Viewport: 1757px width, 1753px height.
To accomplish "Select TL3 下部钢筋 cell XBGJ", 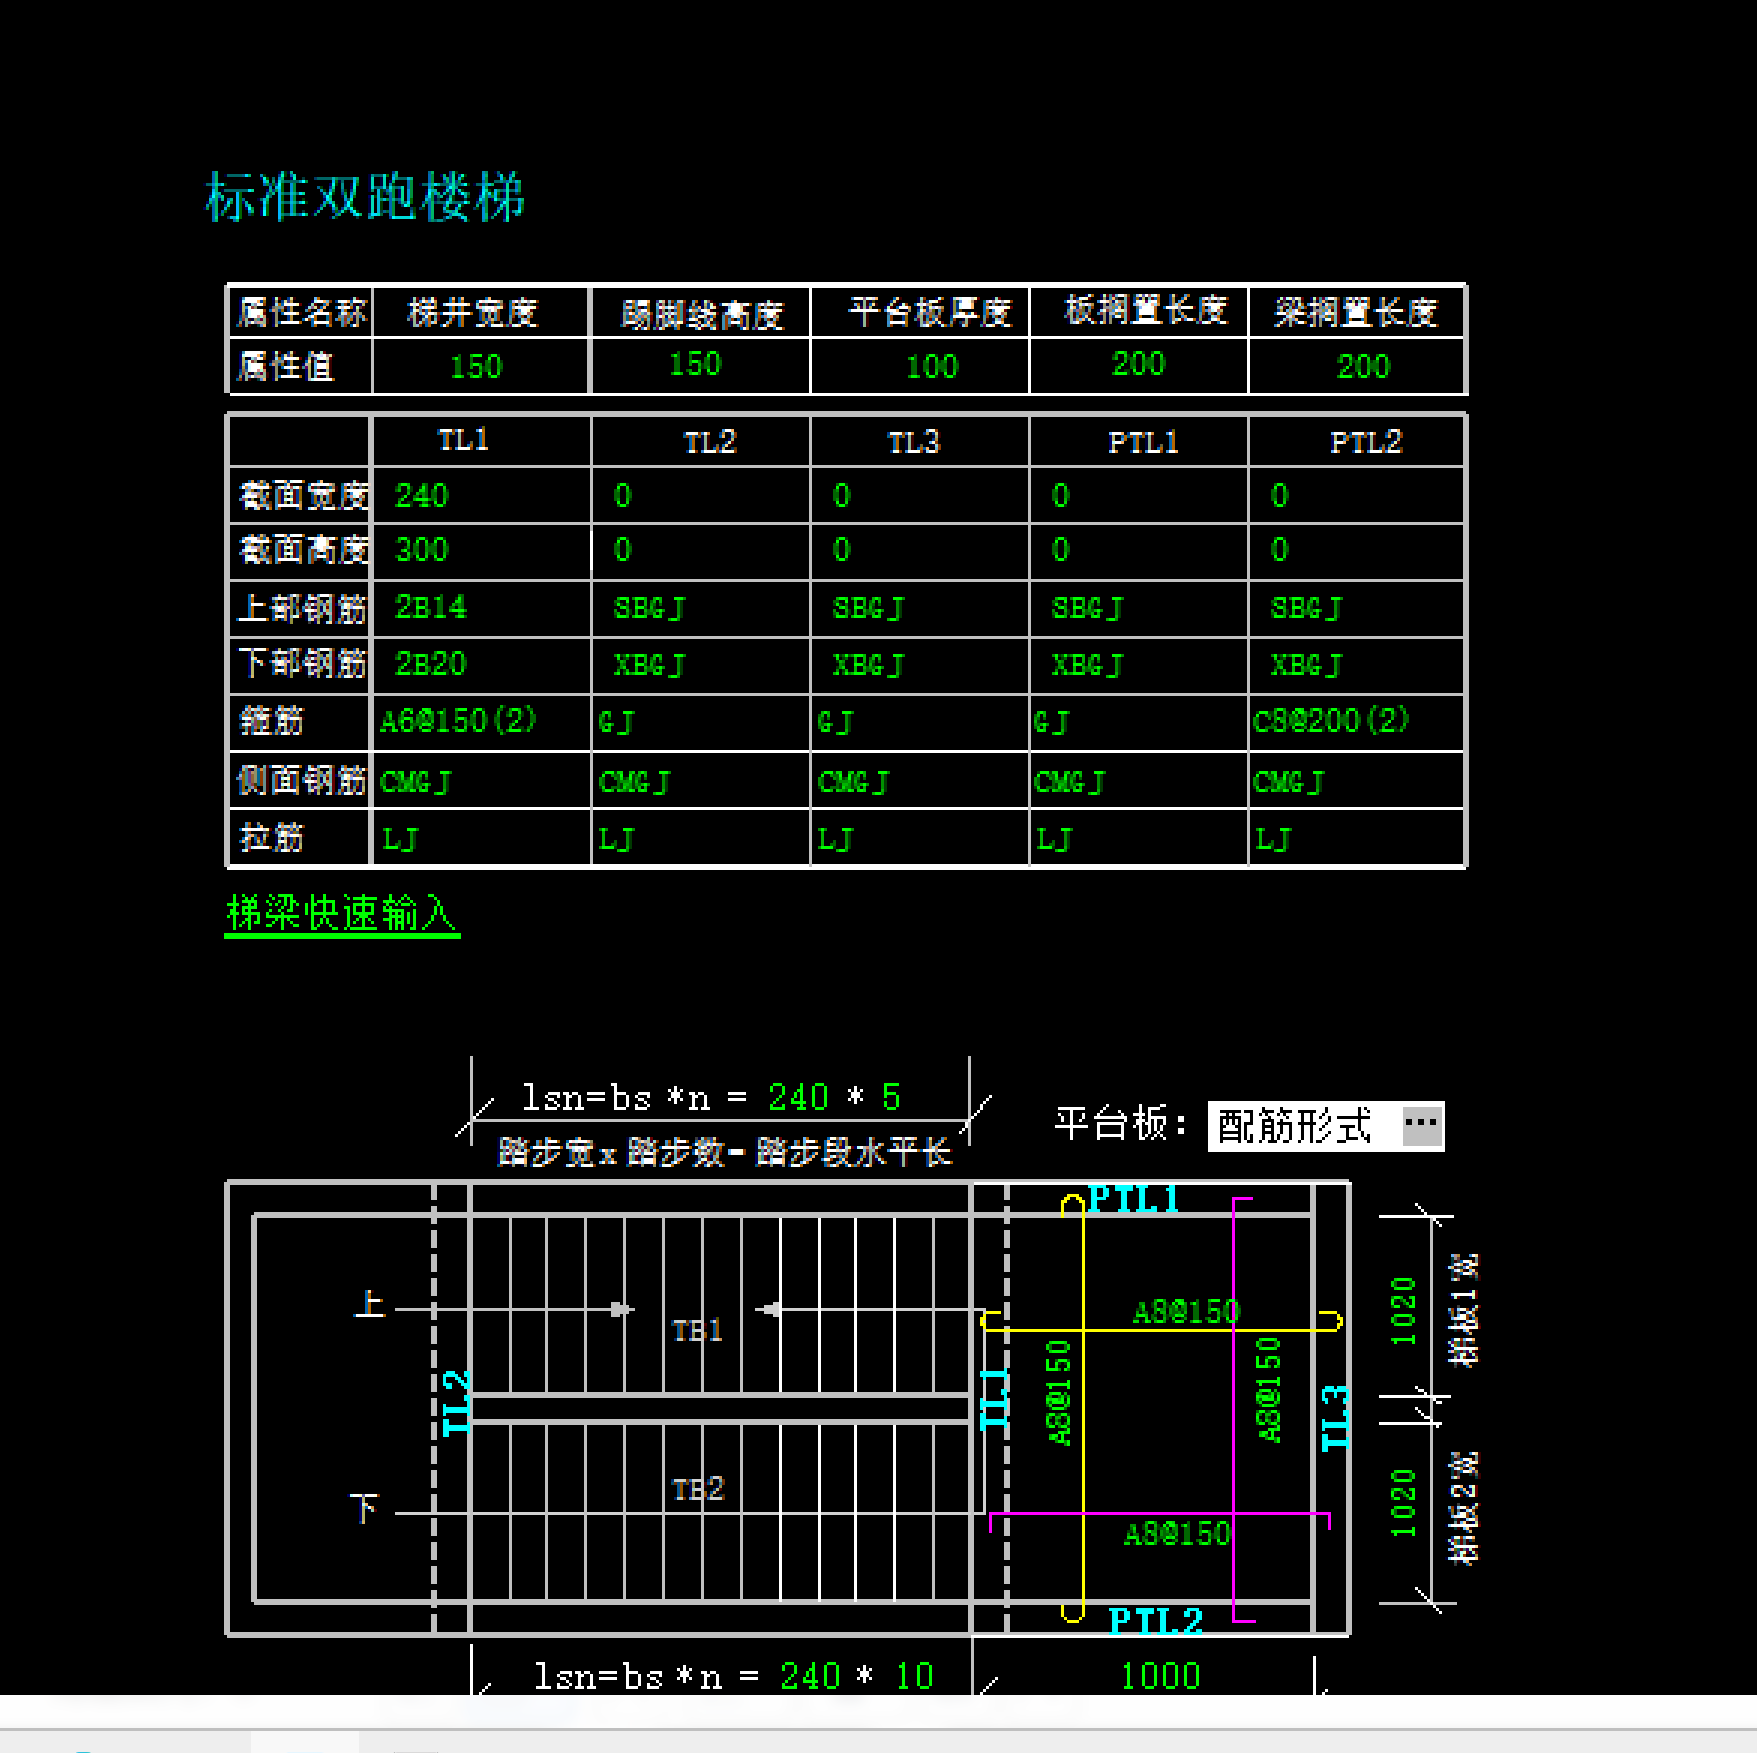I will [868, 664].
